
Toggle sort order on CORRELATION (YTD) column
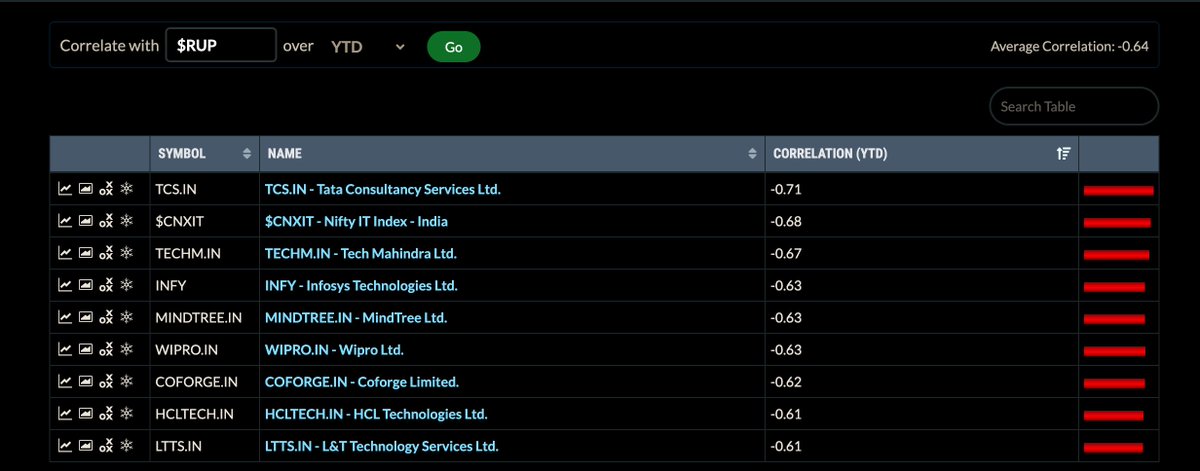click(x=921, y=154)
